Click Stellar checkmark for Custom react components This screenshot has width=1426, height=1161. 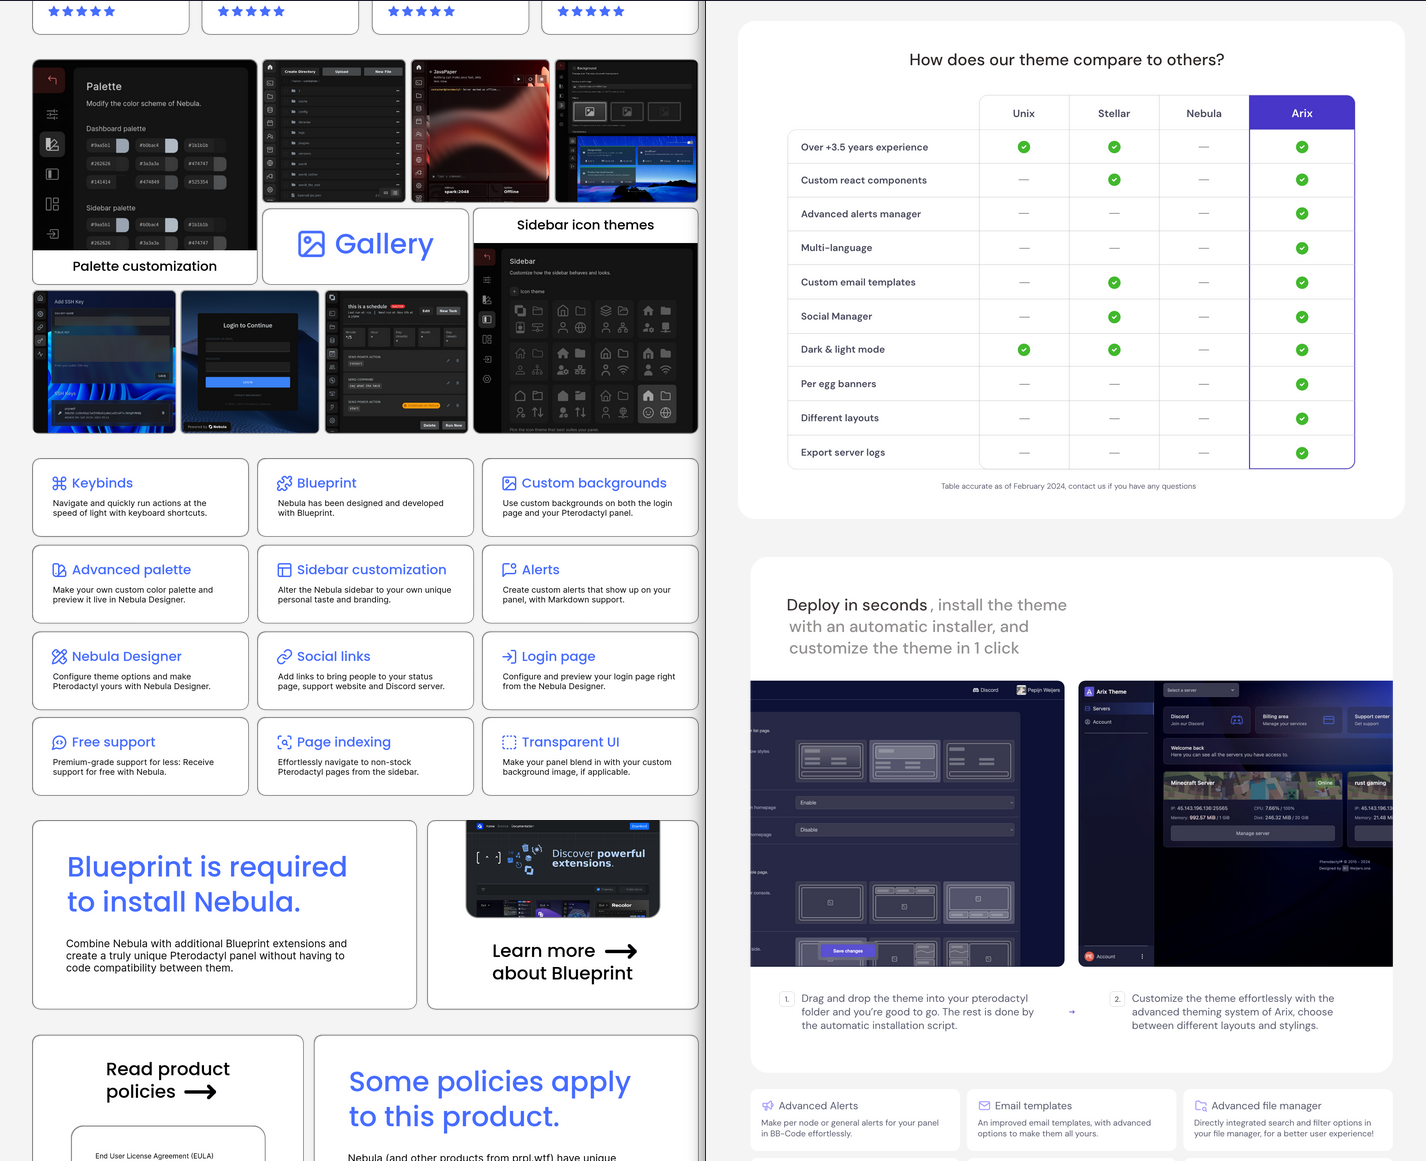point(1114,180)
